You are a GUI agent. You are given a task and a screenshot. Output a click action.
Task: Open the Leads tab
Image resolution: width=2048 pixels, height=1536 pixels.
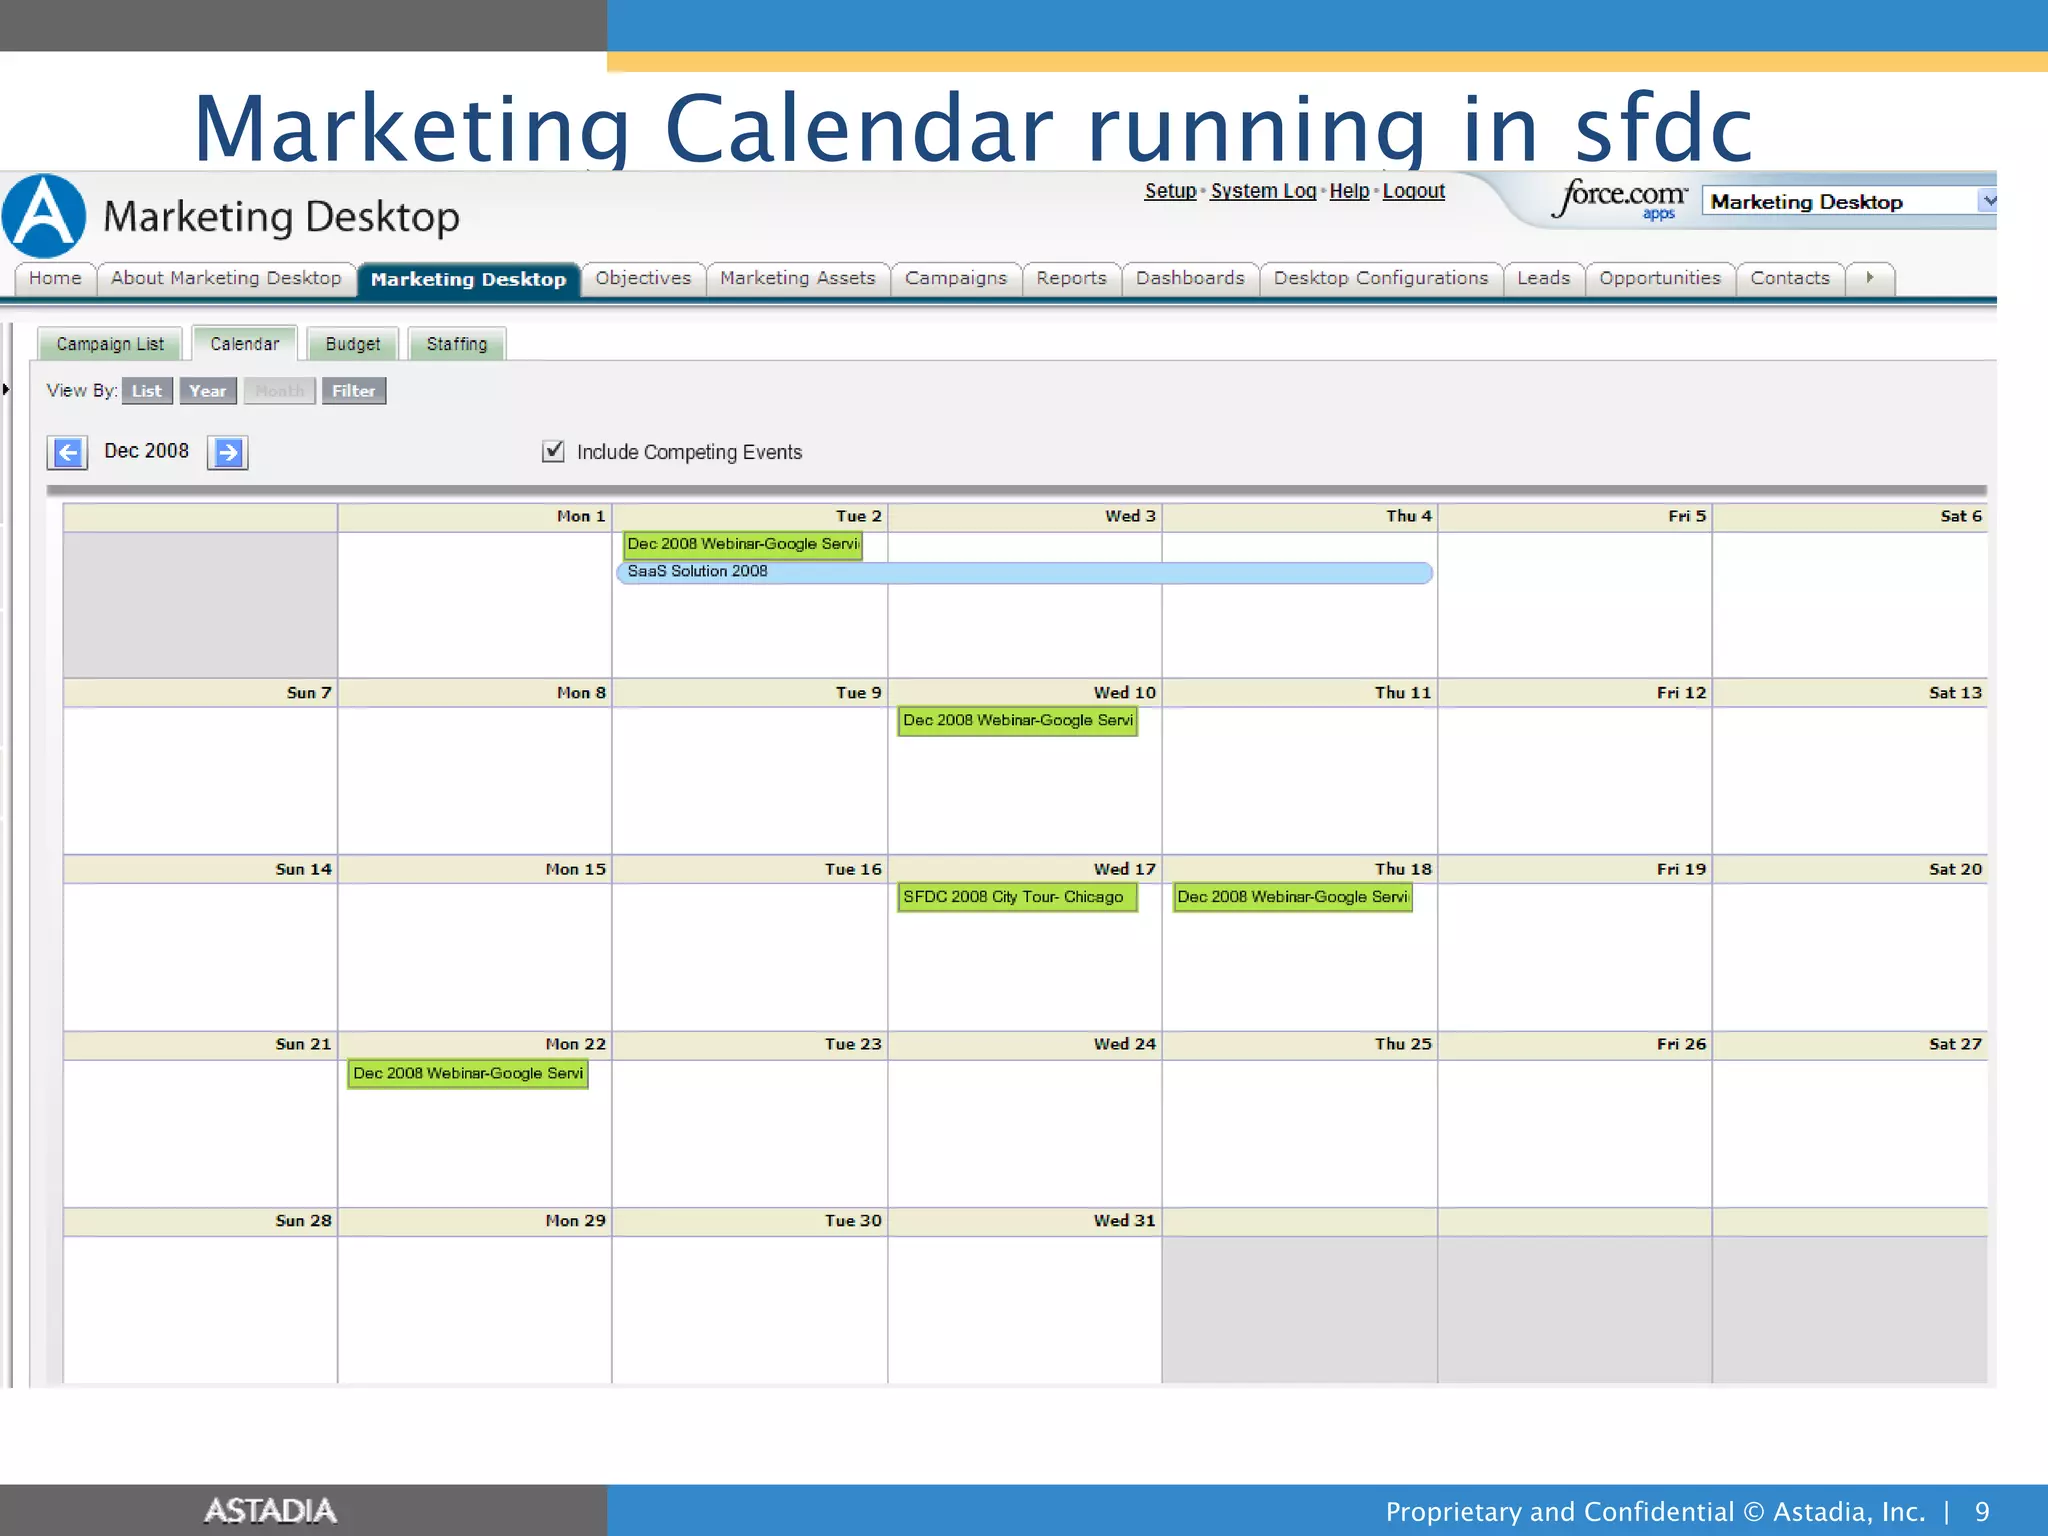click(1543, 278)
